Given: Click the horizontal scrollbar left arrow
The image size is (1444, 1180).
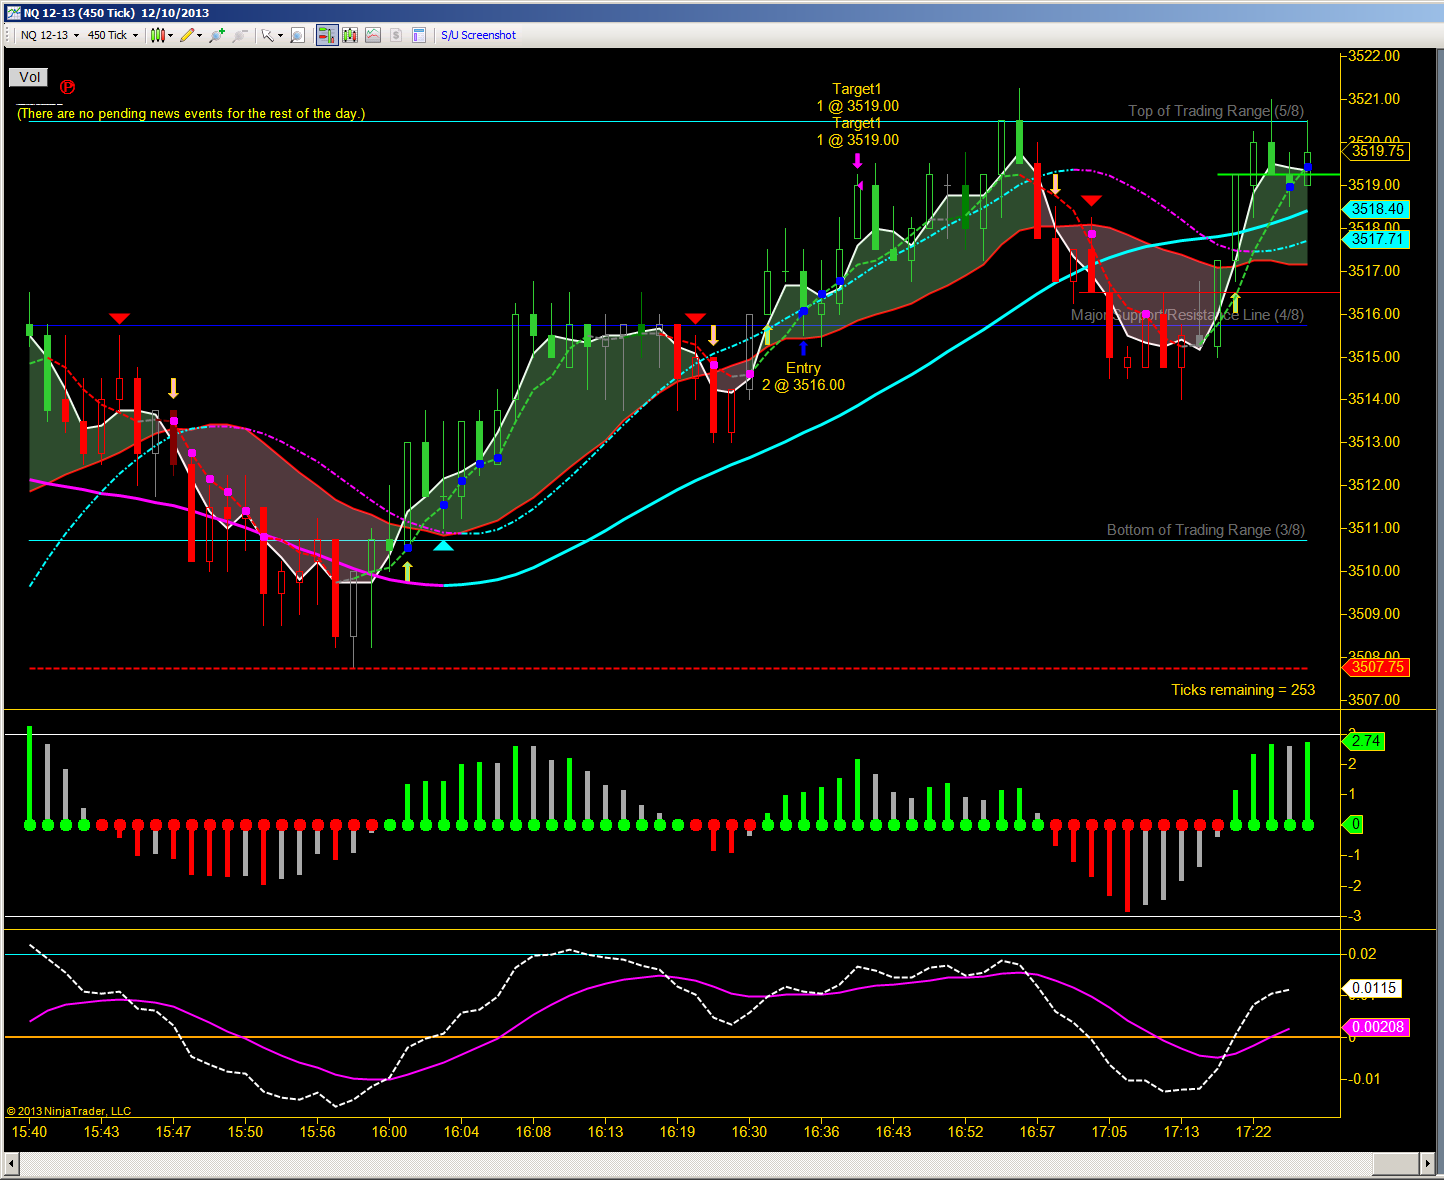Looking at the screenshot, I should [x=12, y=1163].
